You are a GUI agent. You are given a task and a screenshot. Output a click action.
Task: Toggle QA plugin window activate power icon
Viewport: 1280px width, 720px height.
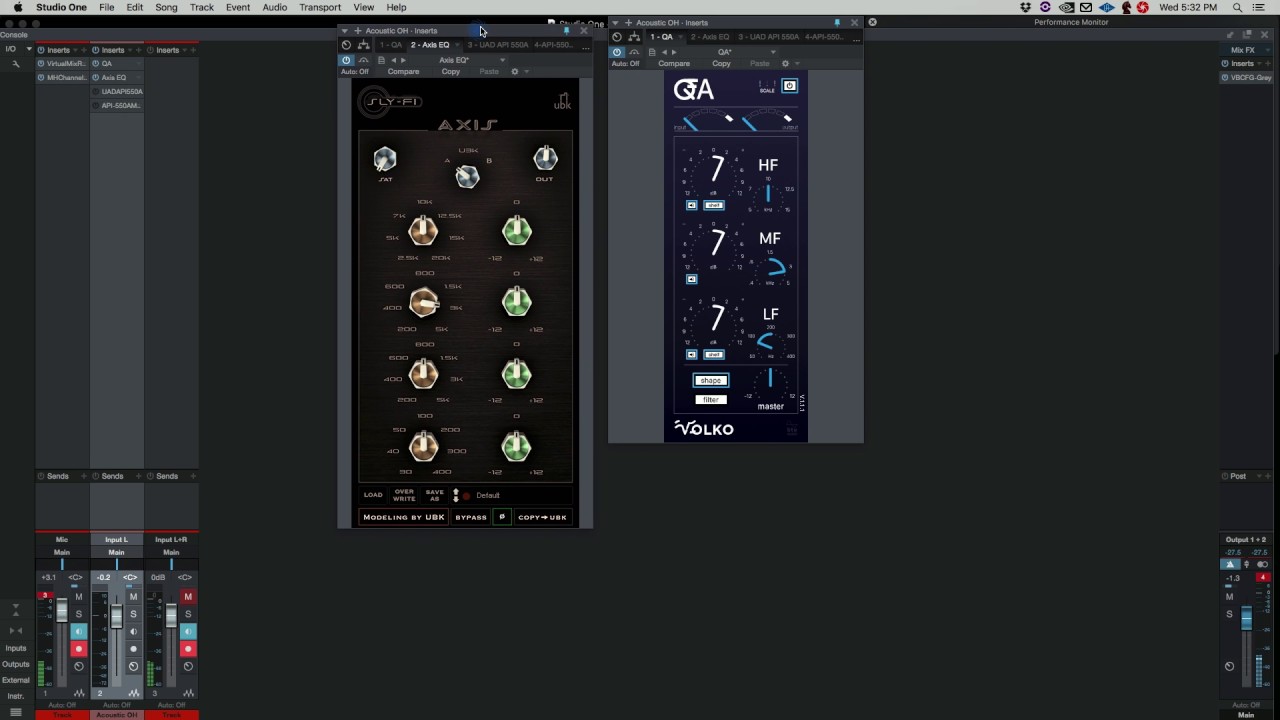point(617,52)
